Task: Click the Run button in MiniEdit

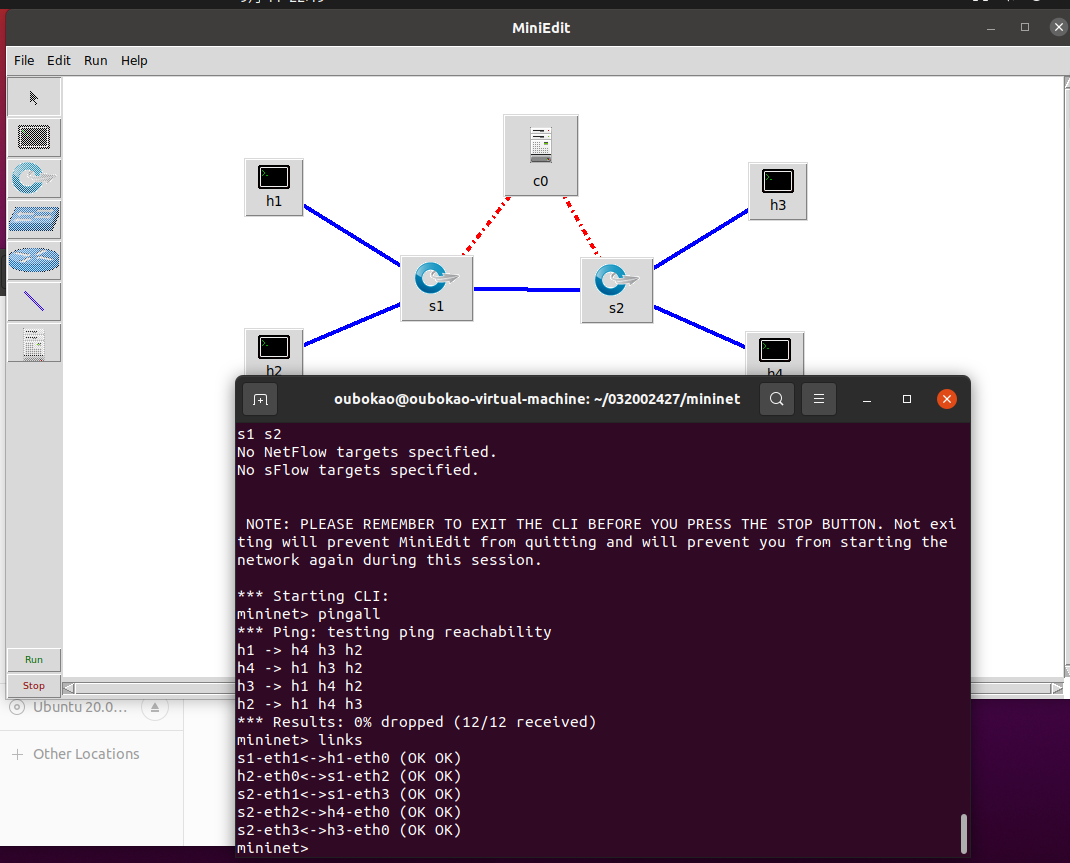Action: click(33, 660)
